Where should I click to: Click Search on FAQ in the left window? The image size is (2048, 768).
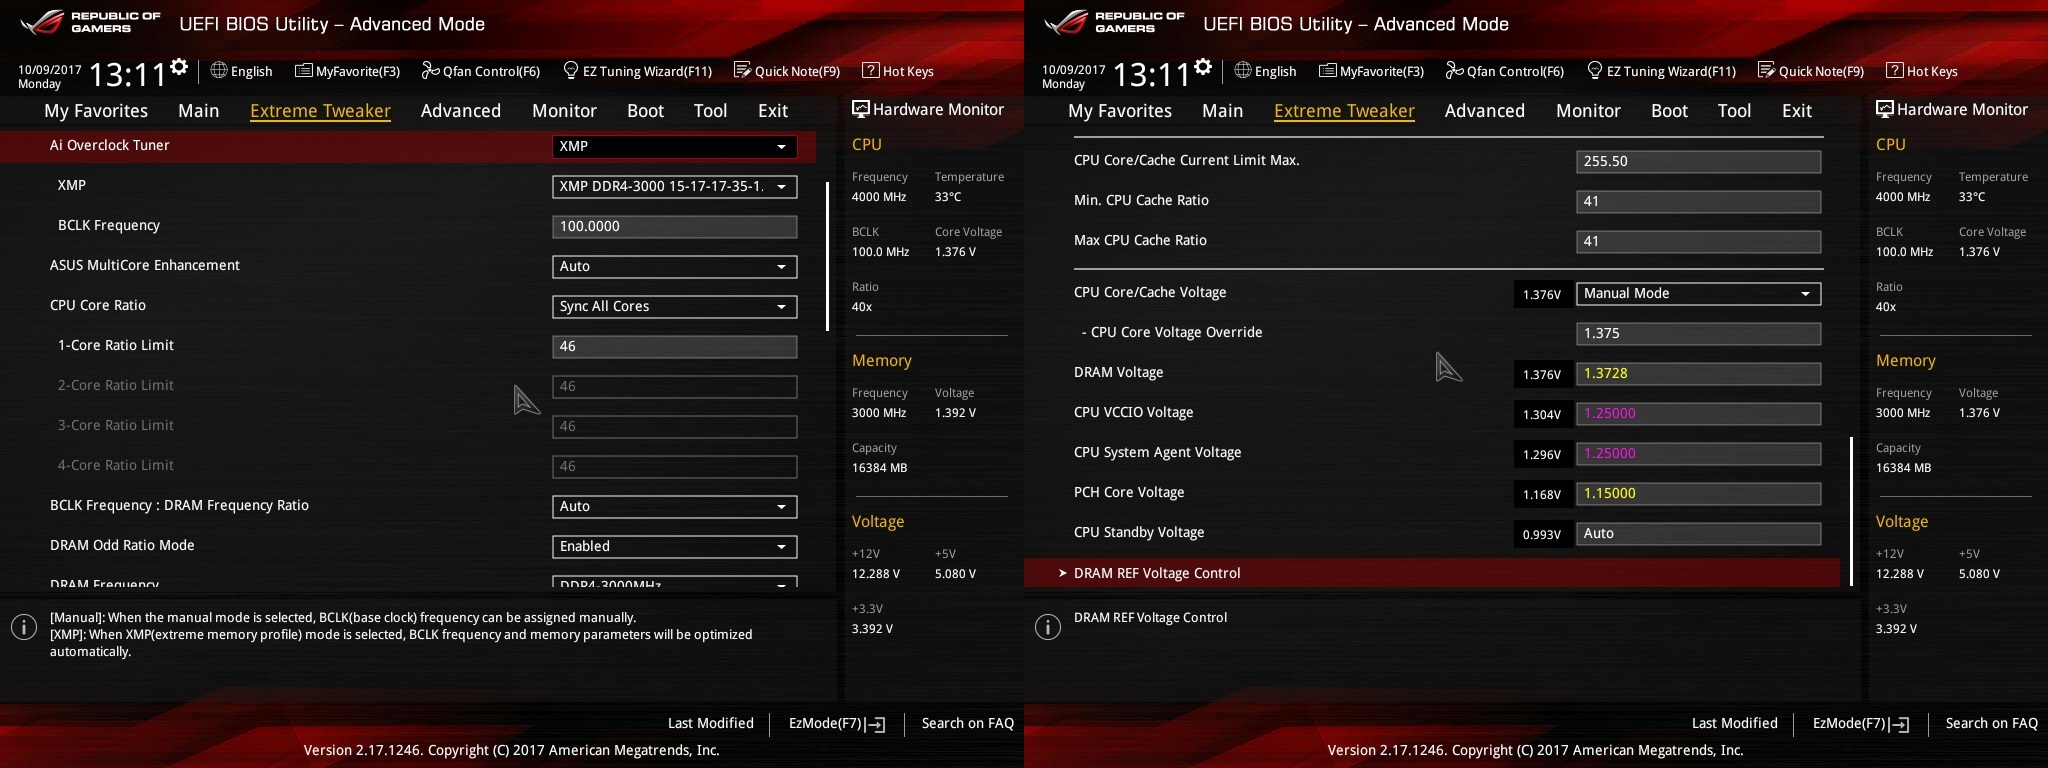pos(968,723)
